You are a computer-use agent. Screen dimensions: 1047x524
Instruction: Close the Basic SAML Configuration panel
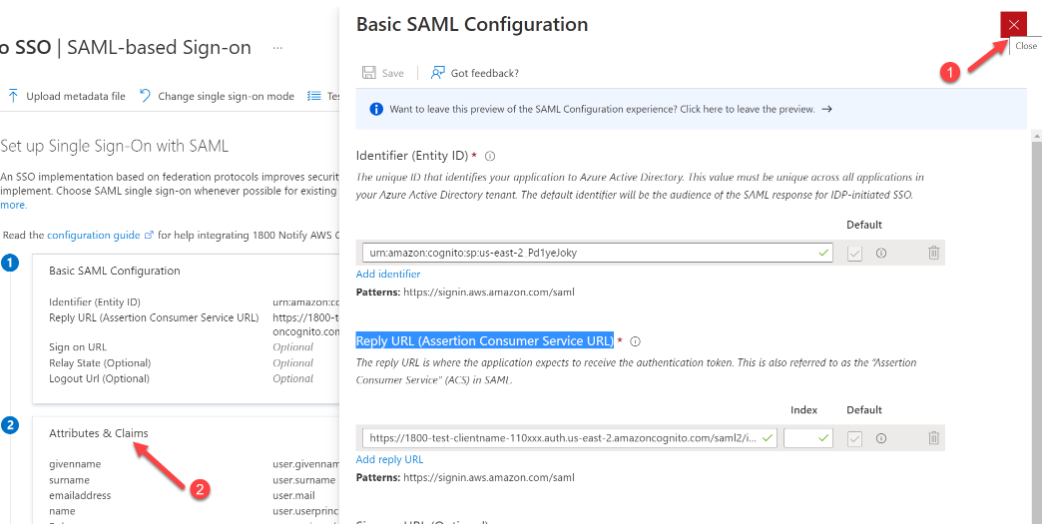(1014, 25)
